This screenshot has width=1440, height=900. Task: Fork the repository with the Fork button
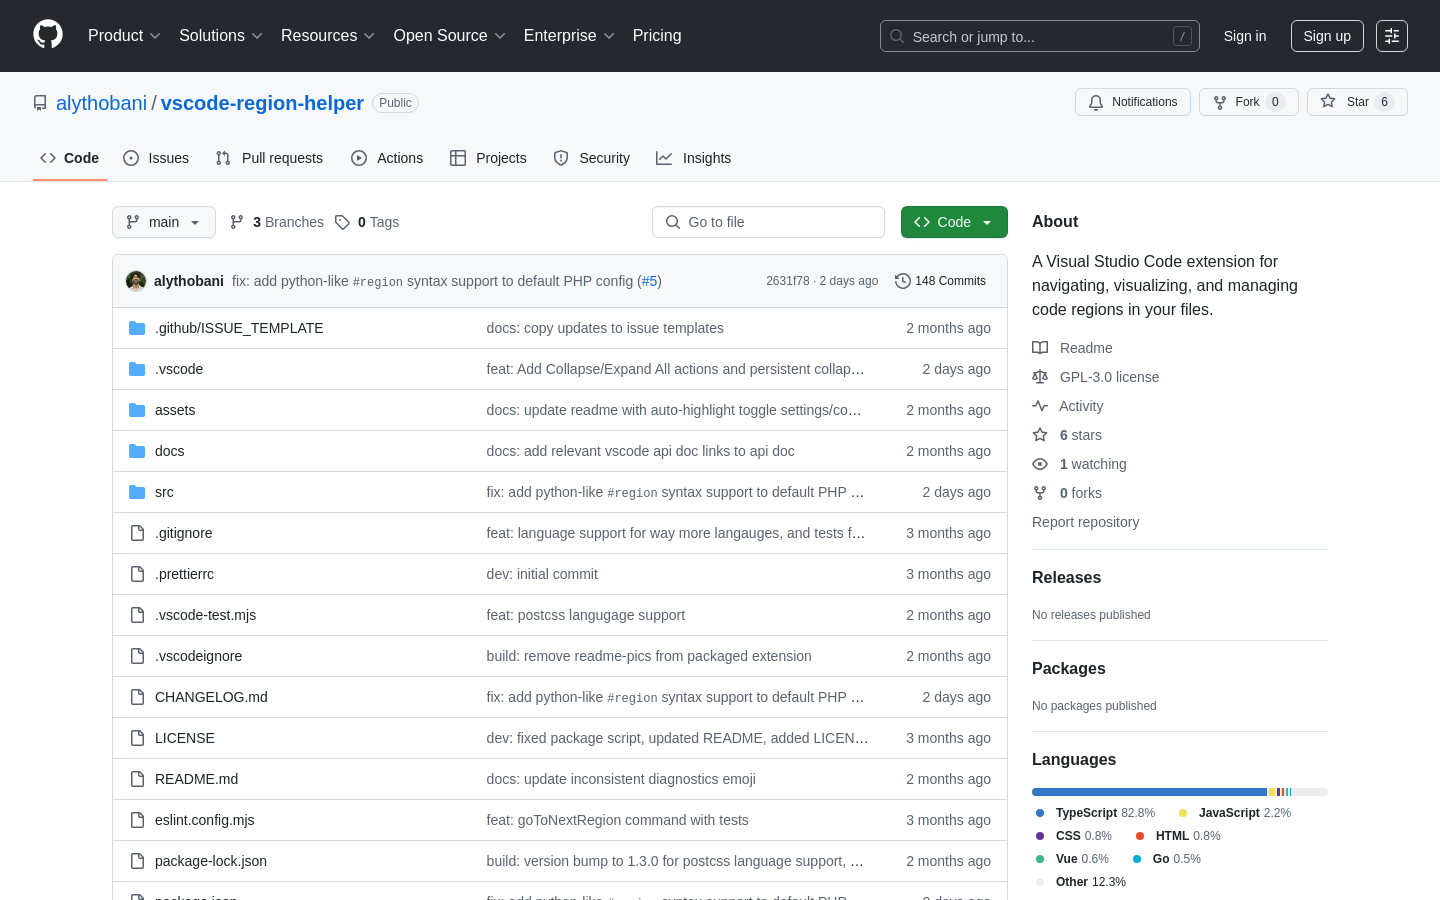(x=1249, y=102)
